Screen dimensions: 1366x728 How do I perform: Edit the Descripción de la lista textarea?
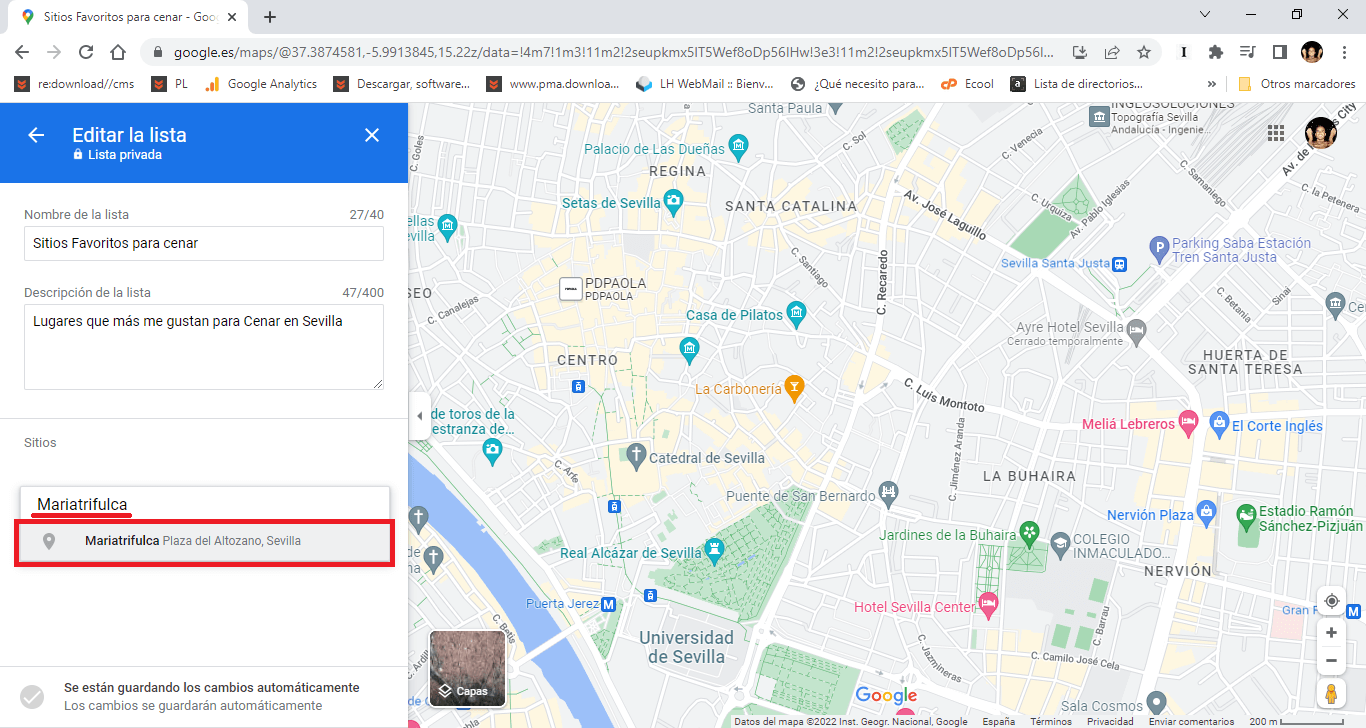tap(204, 347)
